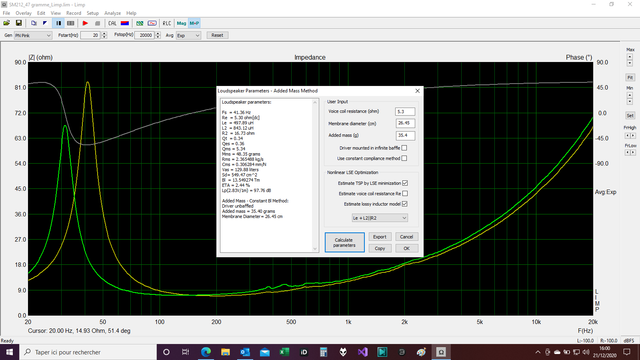The width and height of the screenshot is (640, 360).
Task: Click the Cancel button in dialog
Action: pyautogui.click(x=406, y=237)
